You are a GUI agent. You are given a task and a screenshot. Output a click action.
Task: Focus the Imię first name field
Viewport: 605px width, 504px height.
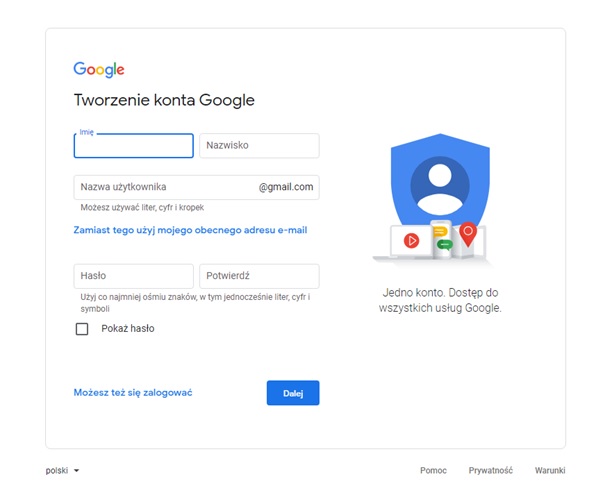[133, 146]
